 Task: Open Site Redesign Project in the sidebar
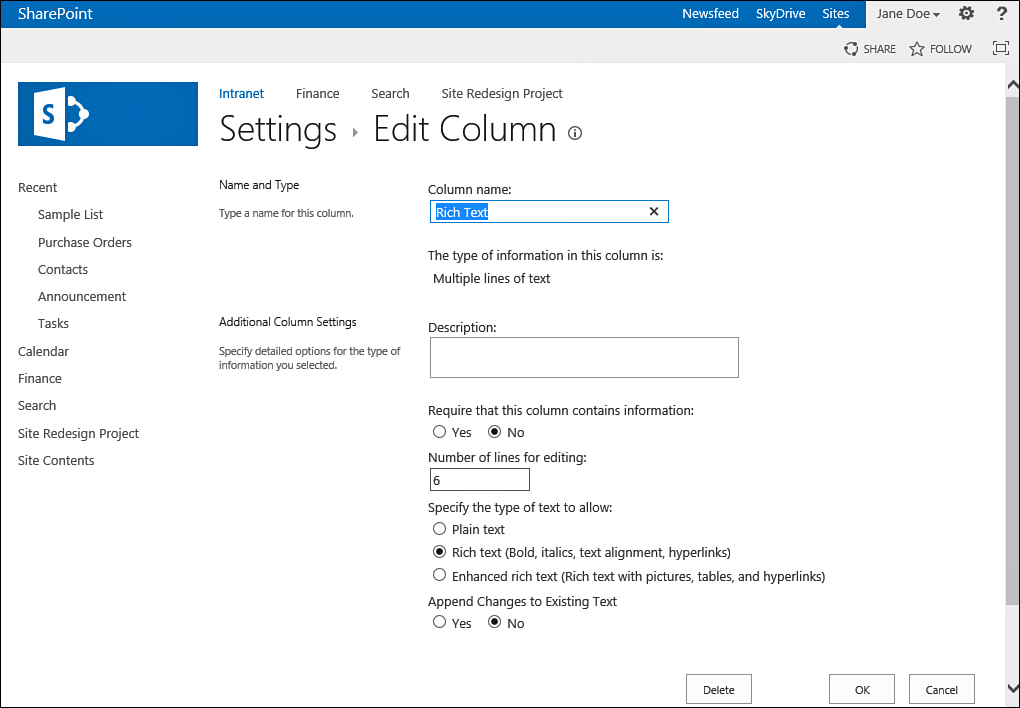tap(79, 433)
